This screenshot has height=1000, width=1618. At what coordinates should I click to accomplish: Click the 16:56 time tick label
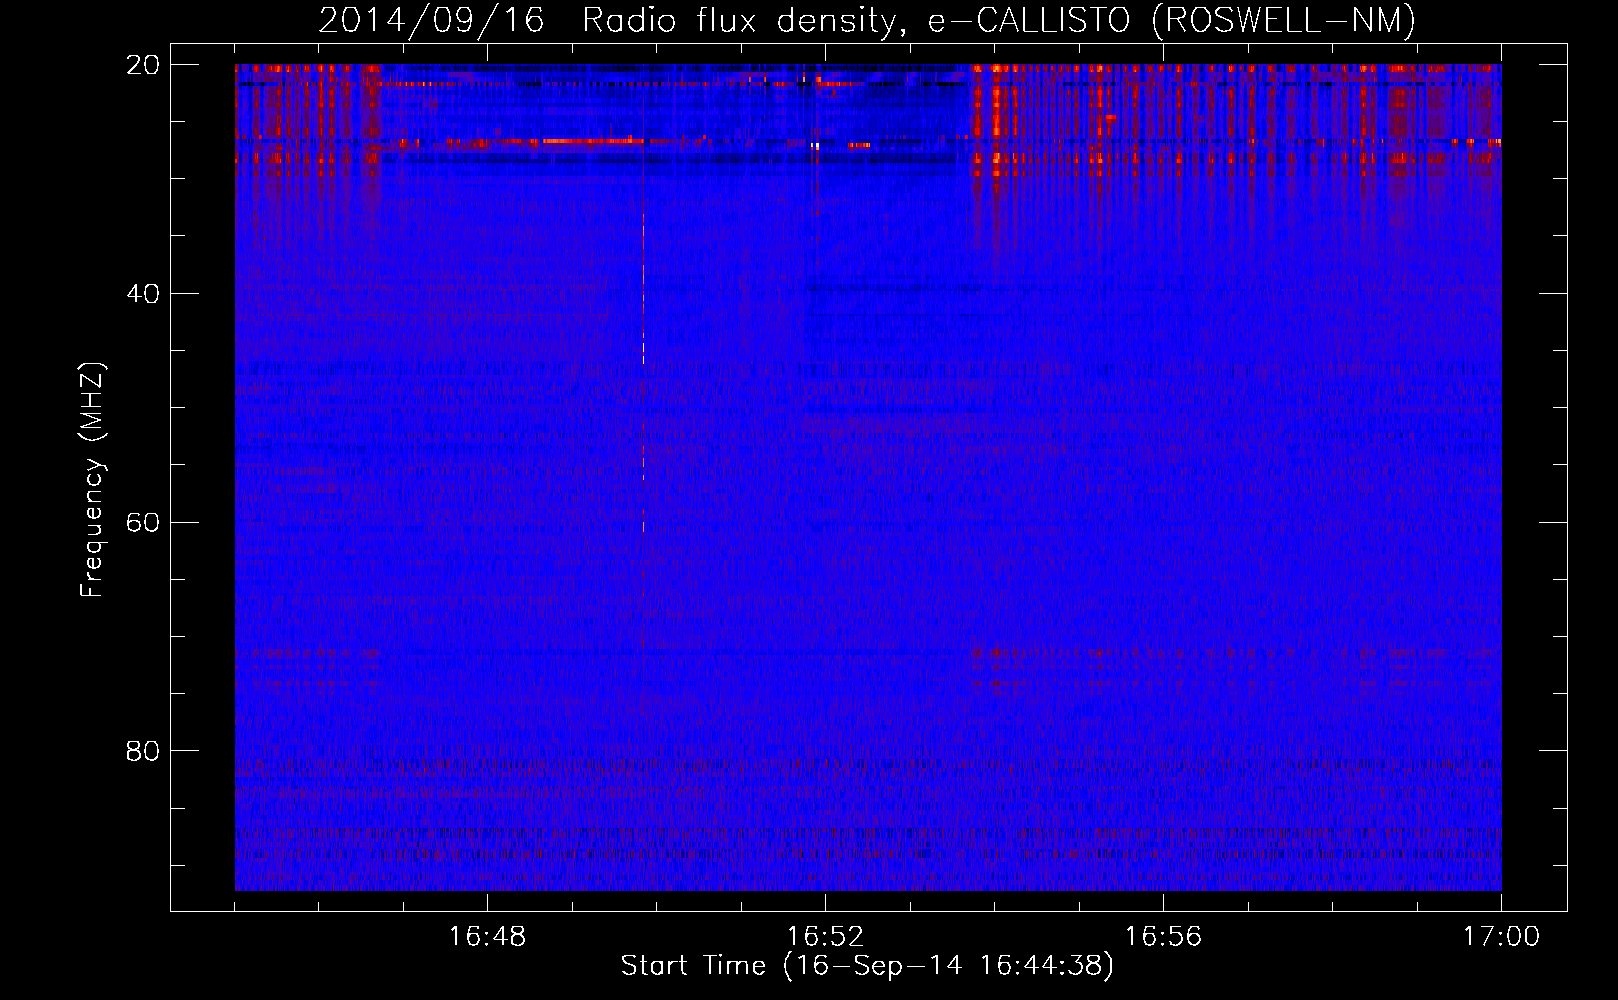[x=1163, y=937]
